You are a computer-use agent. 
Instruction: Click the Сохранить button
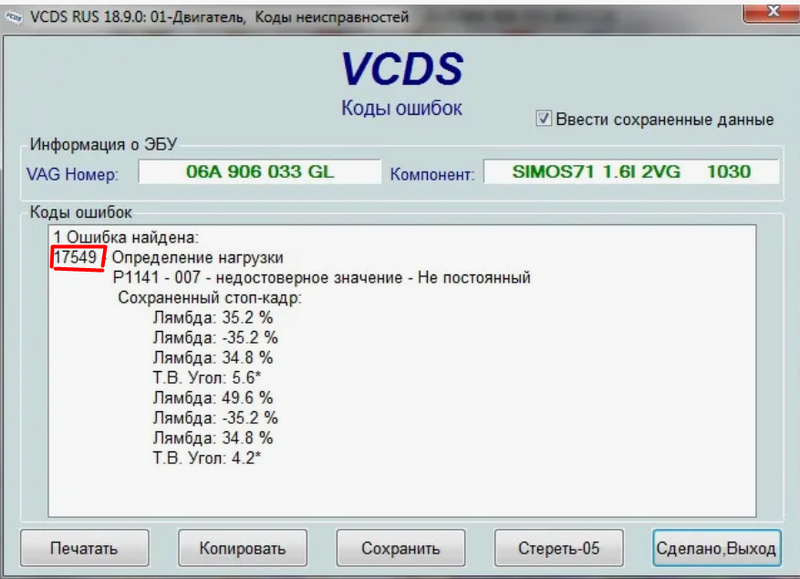click(x=401, y=548)
